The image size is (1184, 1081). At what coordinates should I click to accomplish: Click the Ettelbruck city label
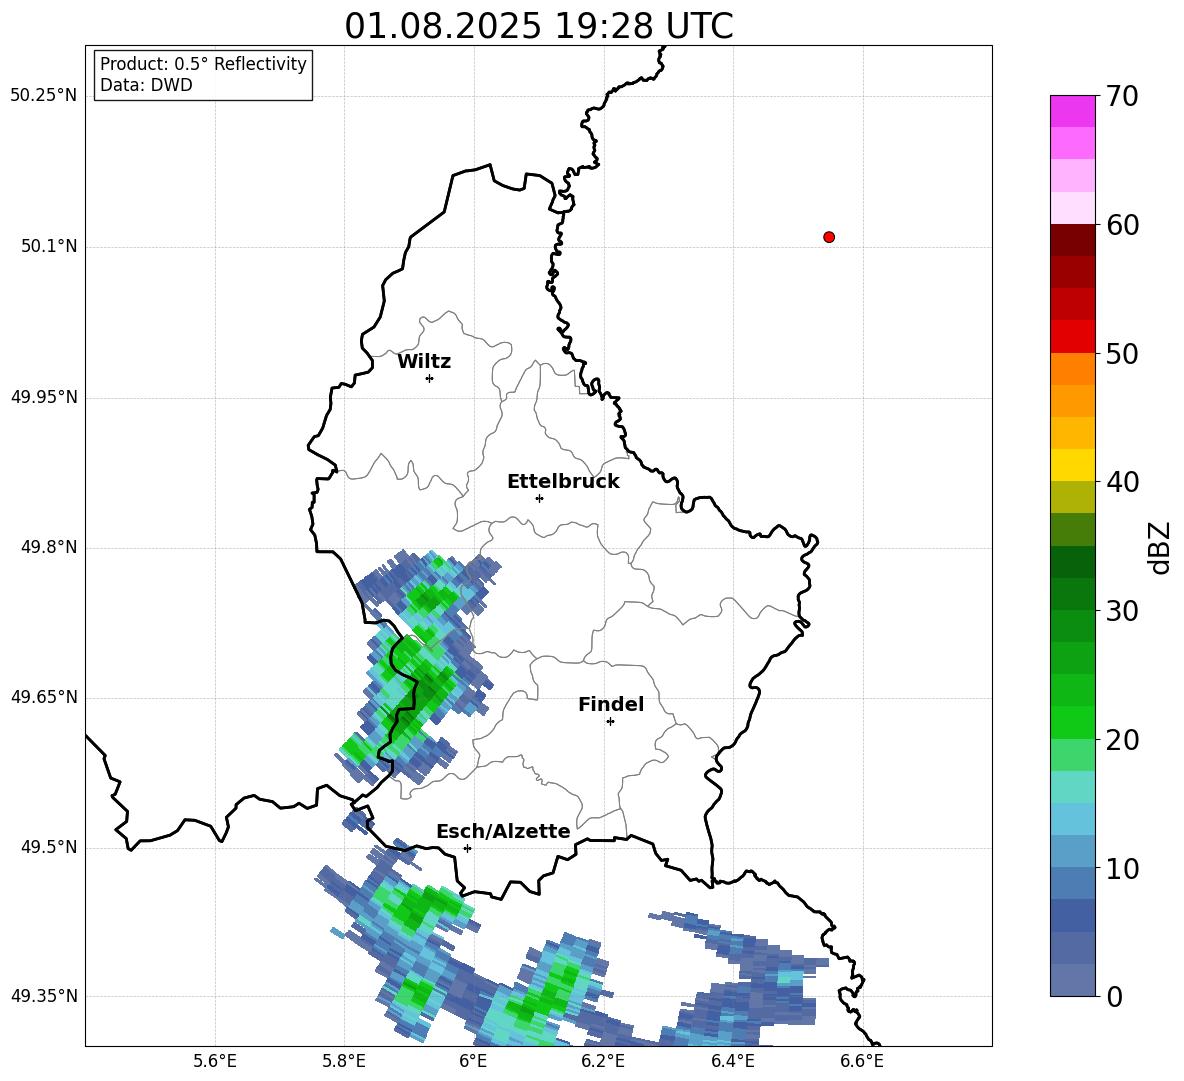(563, 482)
